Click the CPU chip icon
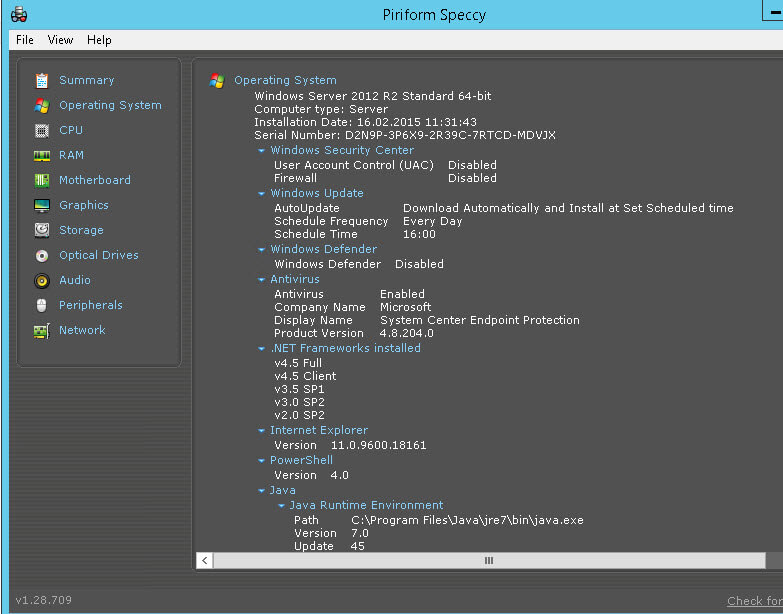This screenshot has width=783, height=614. (x=42, y=131)
